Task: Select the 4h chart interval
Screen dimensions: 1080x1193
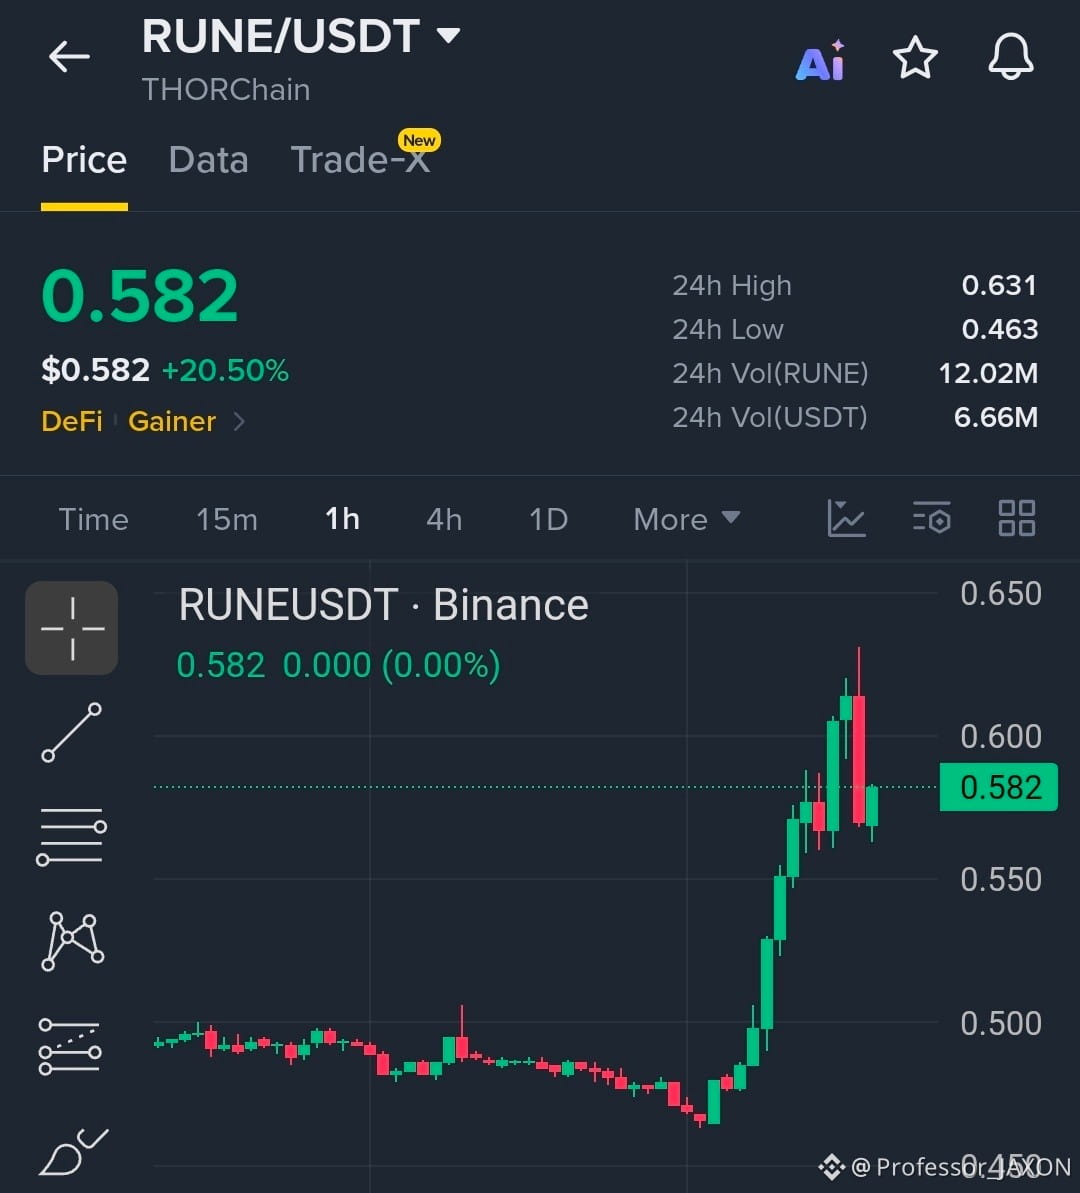Action: pos(444,520)
